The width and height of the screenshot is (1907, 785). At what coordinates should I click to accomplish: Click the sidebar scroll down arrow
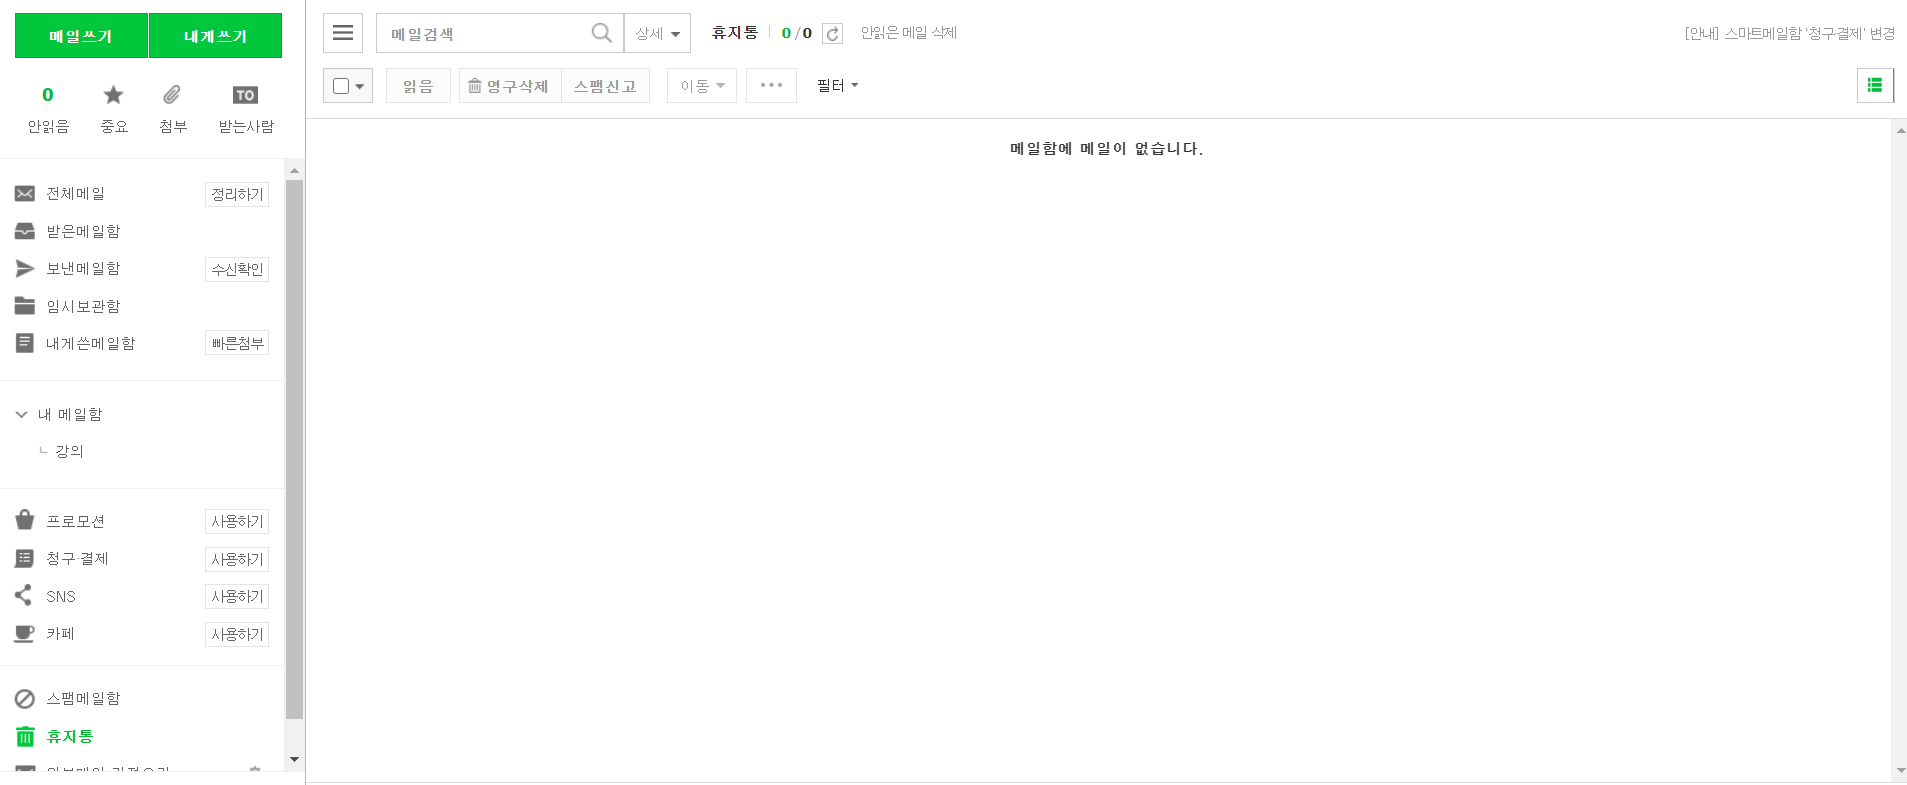(x=294, y=759)
